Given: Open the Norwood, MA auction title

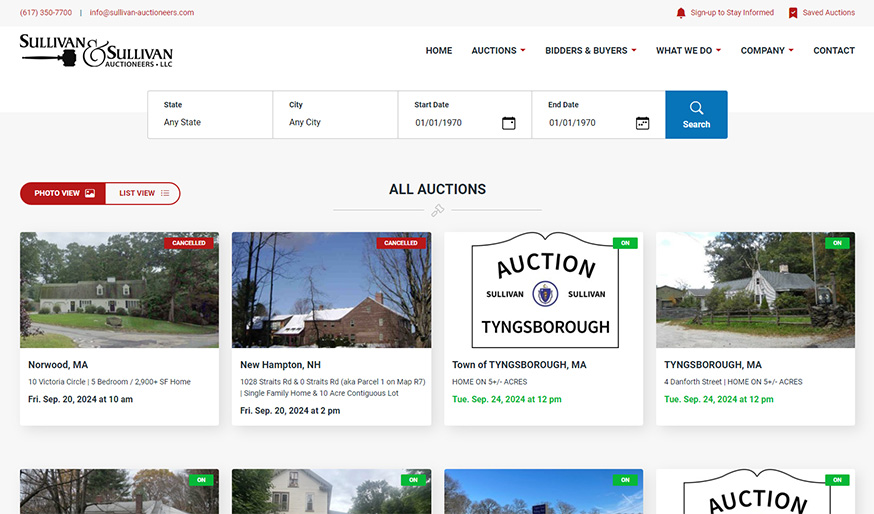Looking at the screenshot, I should tap(58, 365).
